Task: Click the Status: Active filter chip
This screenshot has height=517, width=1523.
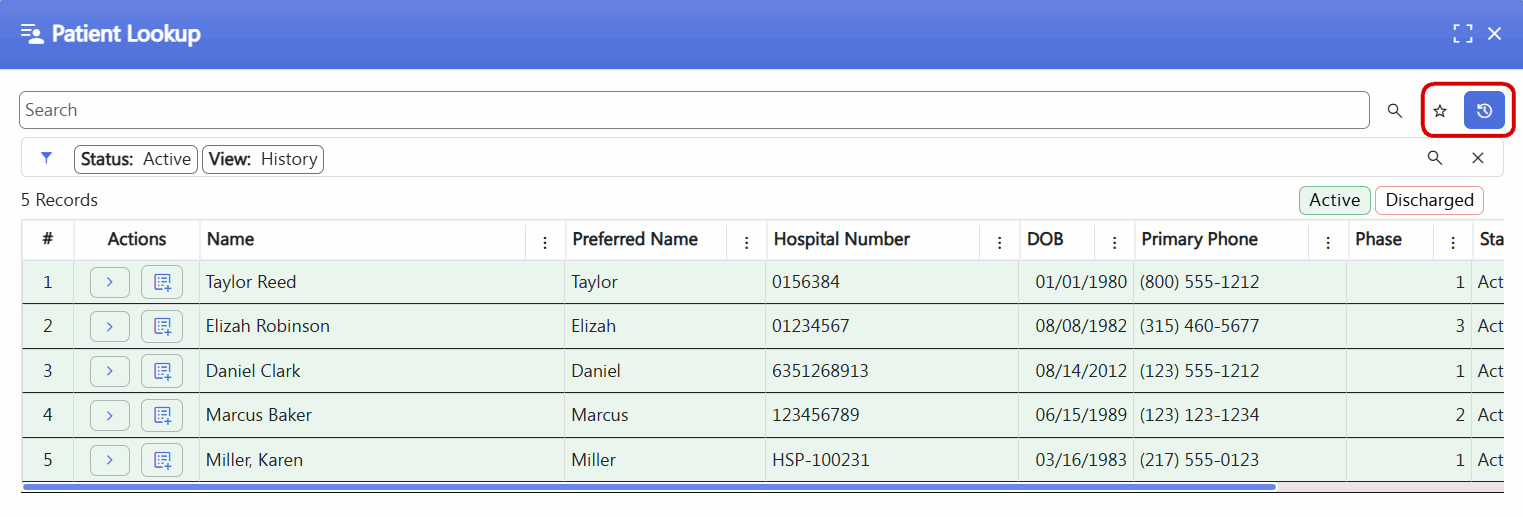Action: click(136, 159)
